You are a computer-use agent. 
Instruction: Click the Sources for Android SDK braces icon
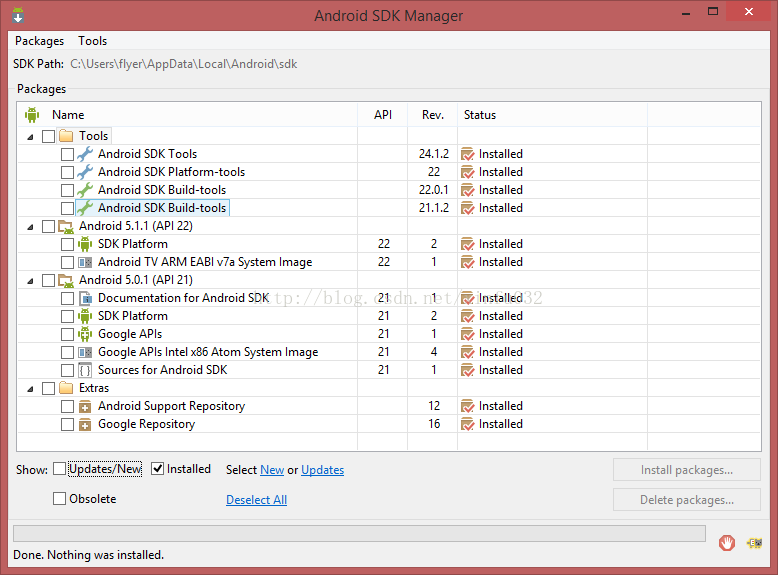(x=85, y=370)
